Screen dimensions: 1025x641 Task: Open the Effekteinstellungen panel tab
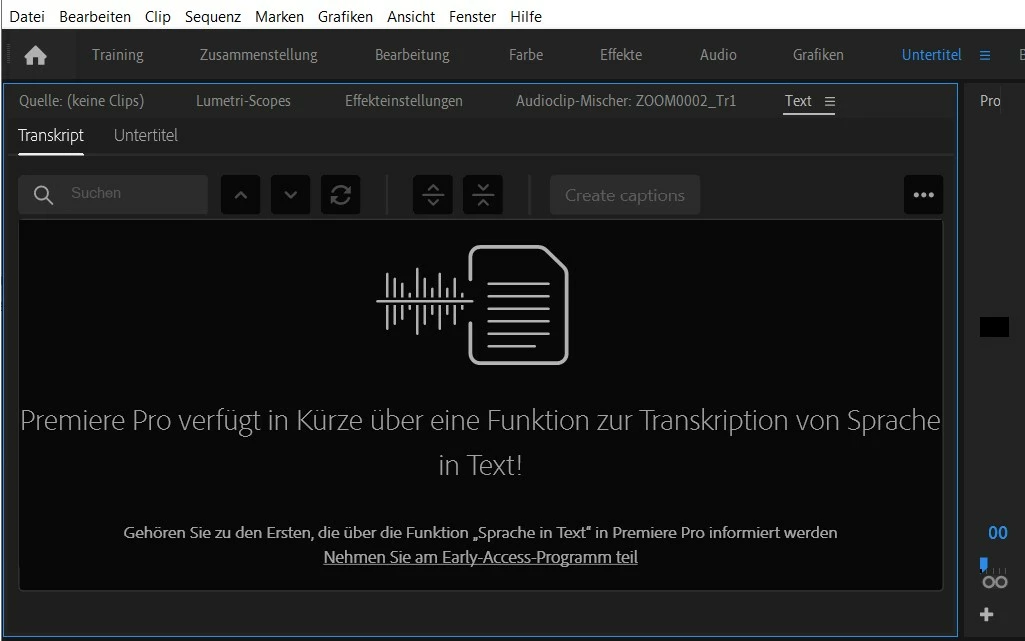tap(403, 101)
